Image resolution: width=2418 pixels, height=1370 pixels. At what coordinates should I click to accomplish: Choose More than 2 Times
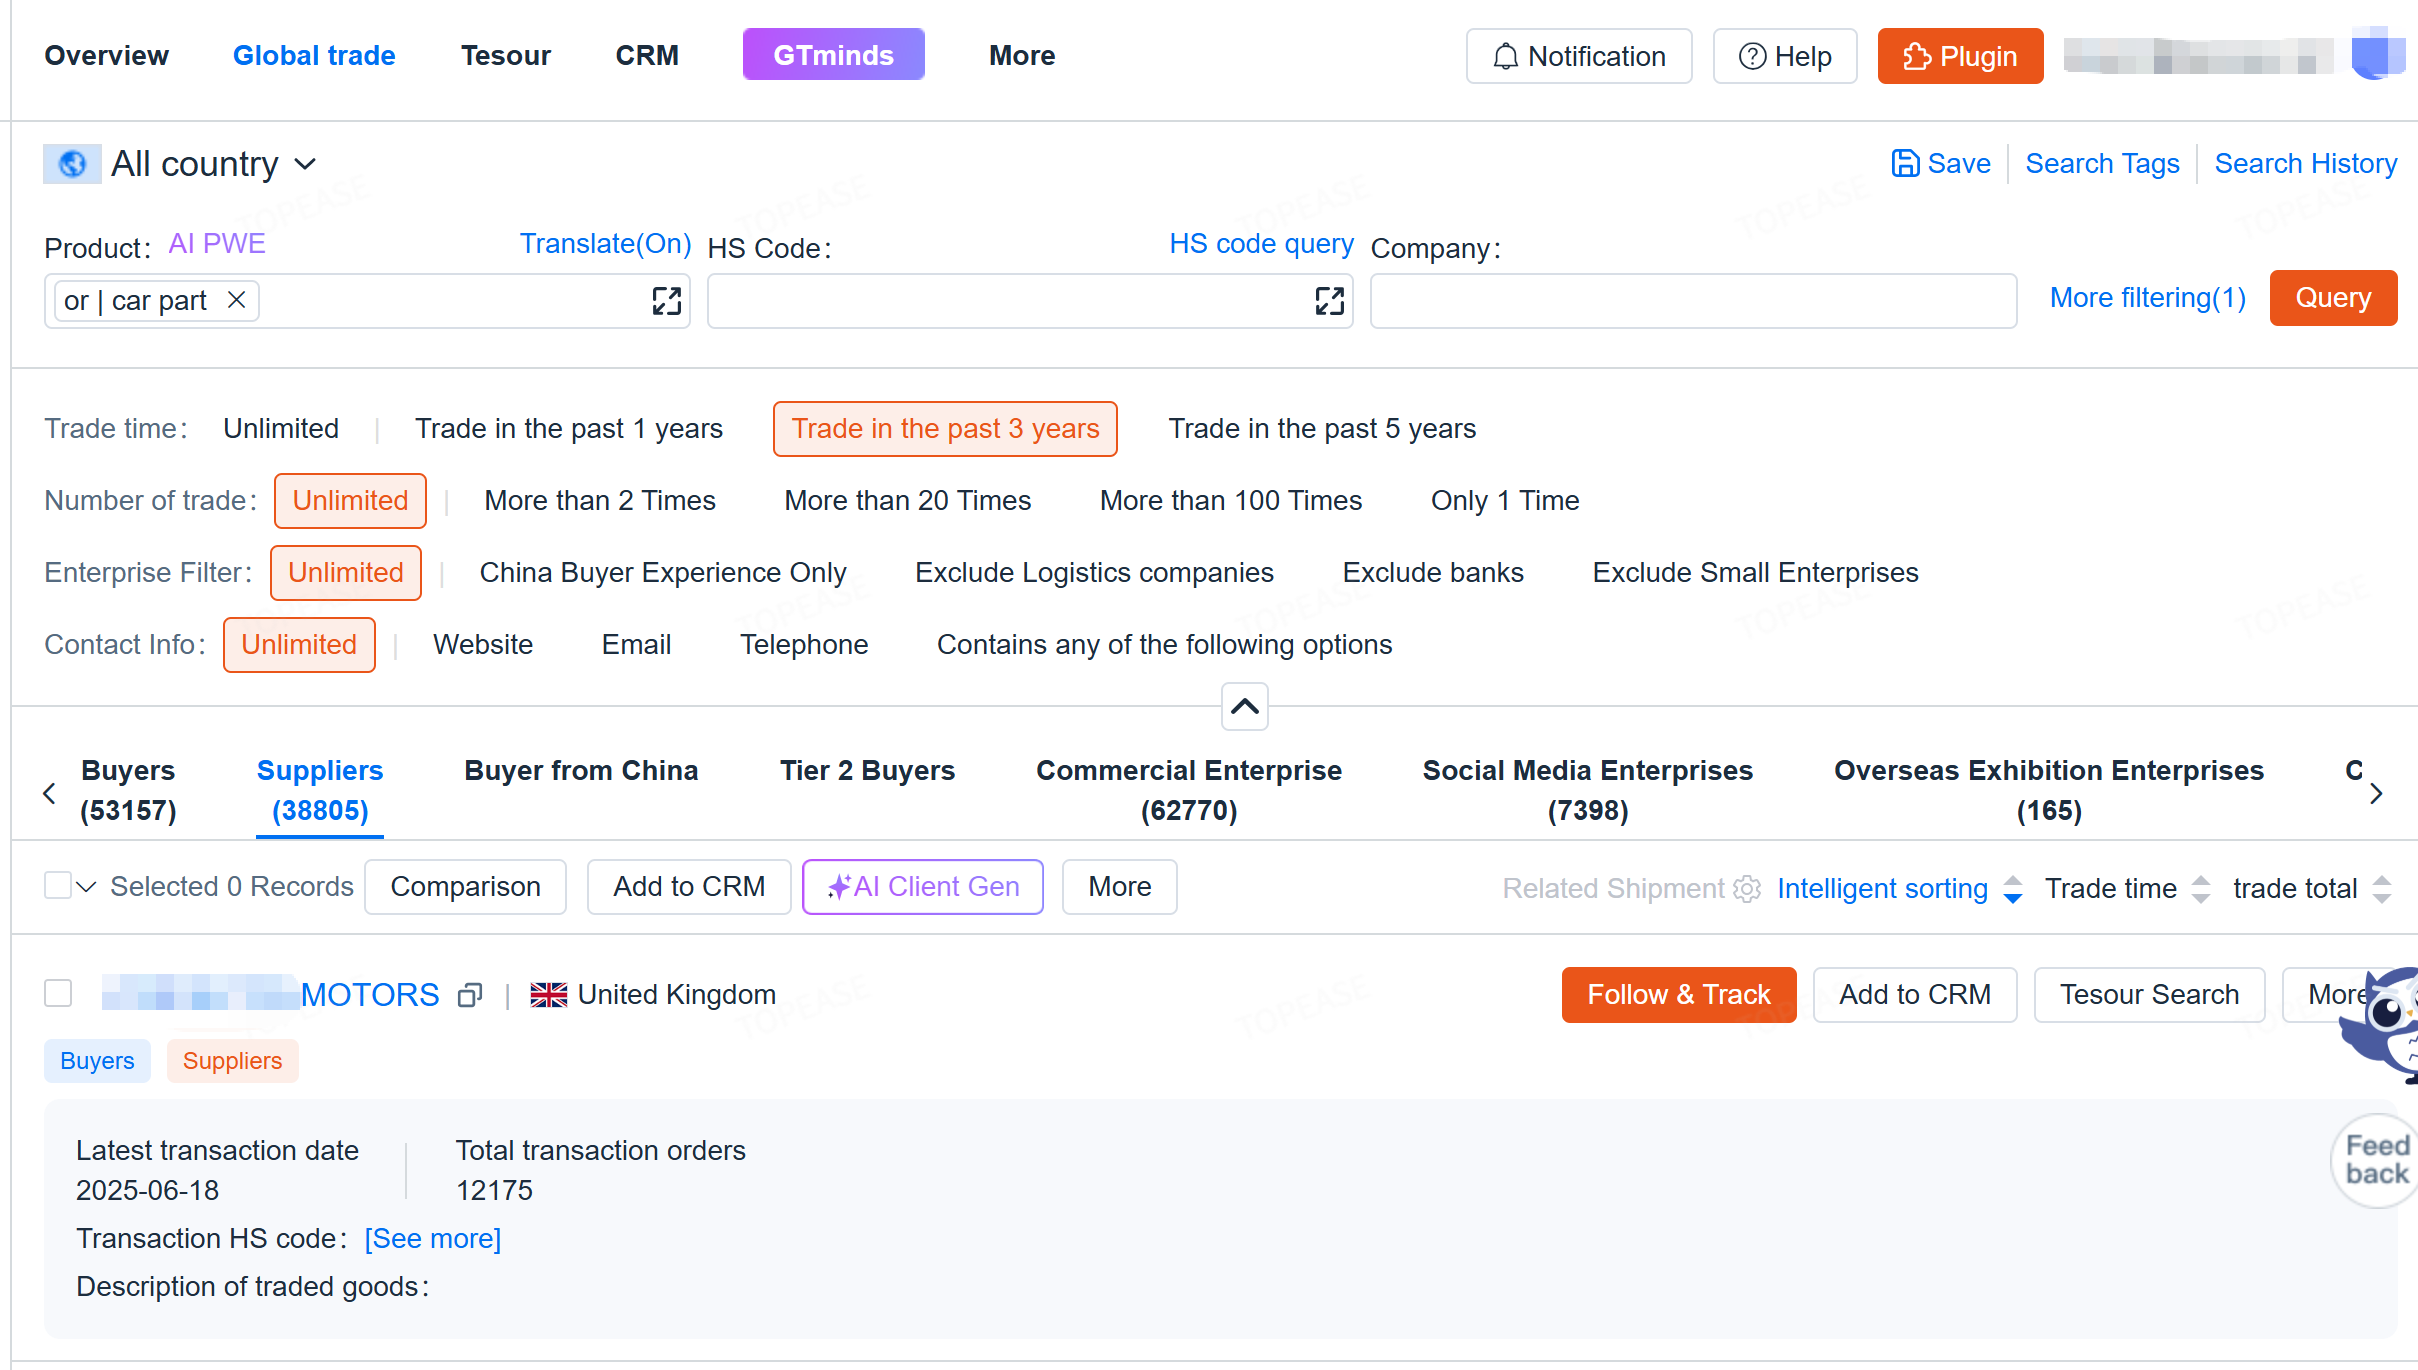point(600,500)
